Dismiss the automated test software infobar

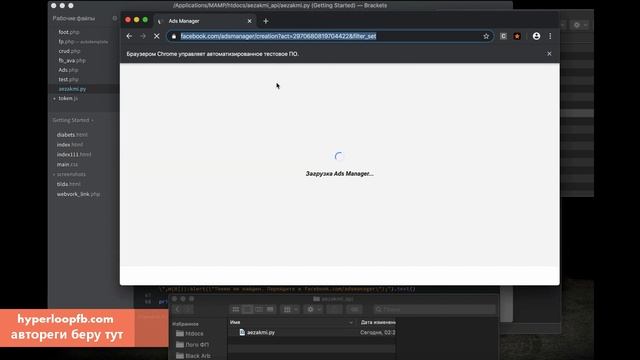coord(549,53)
